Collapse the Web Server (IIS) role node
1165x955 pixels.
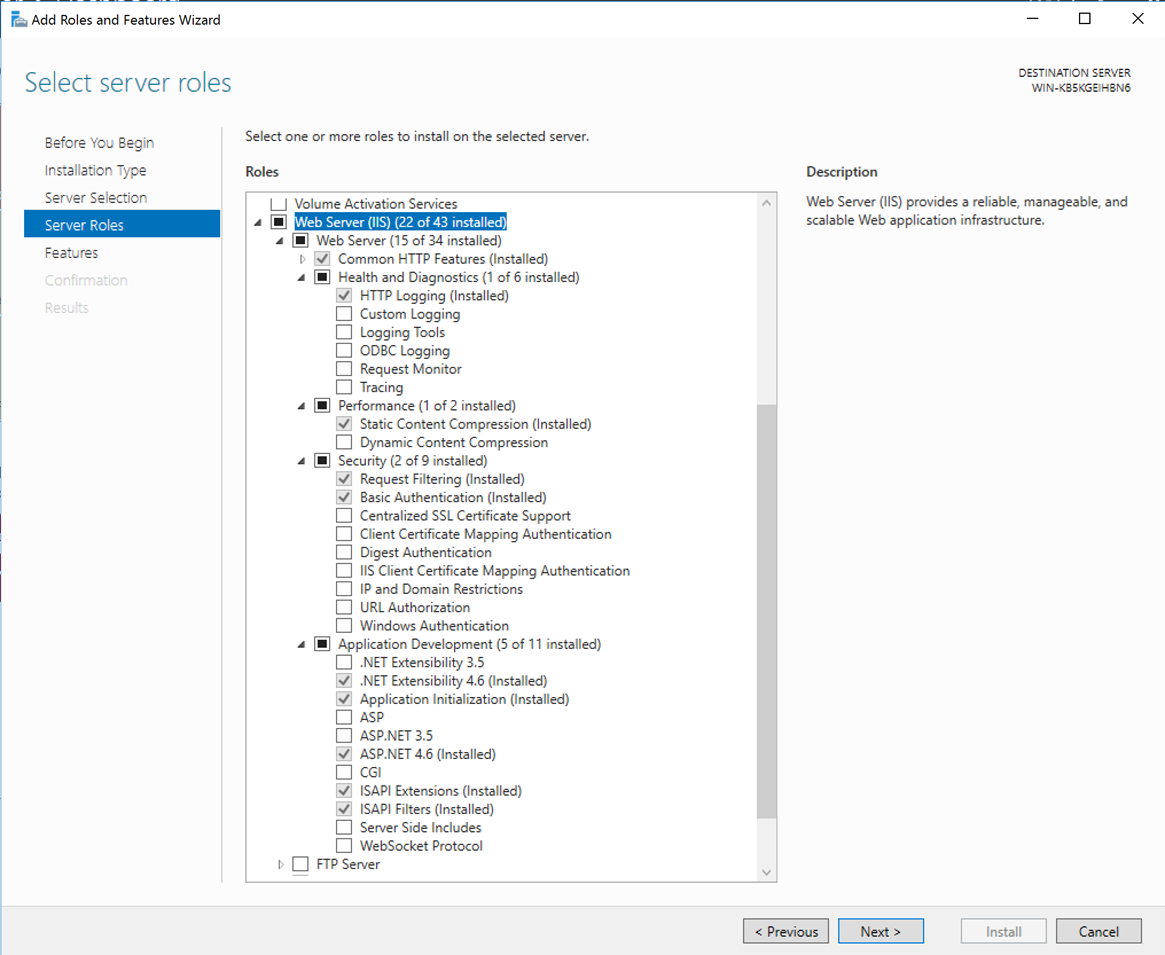(x=258, y=222)
